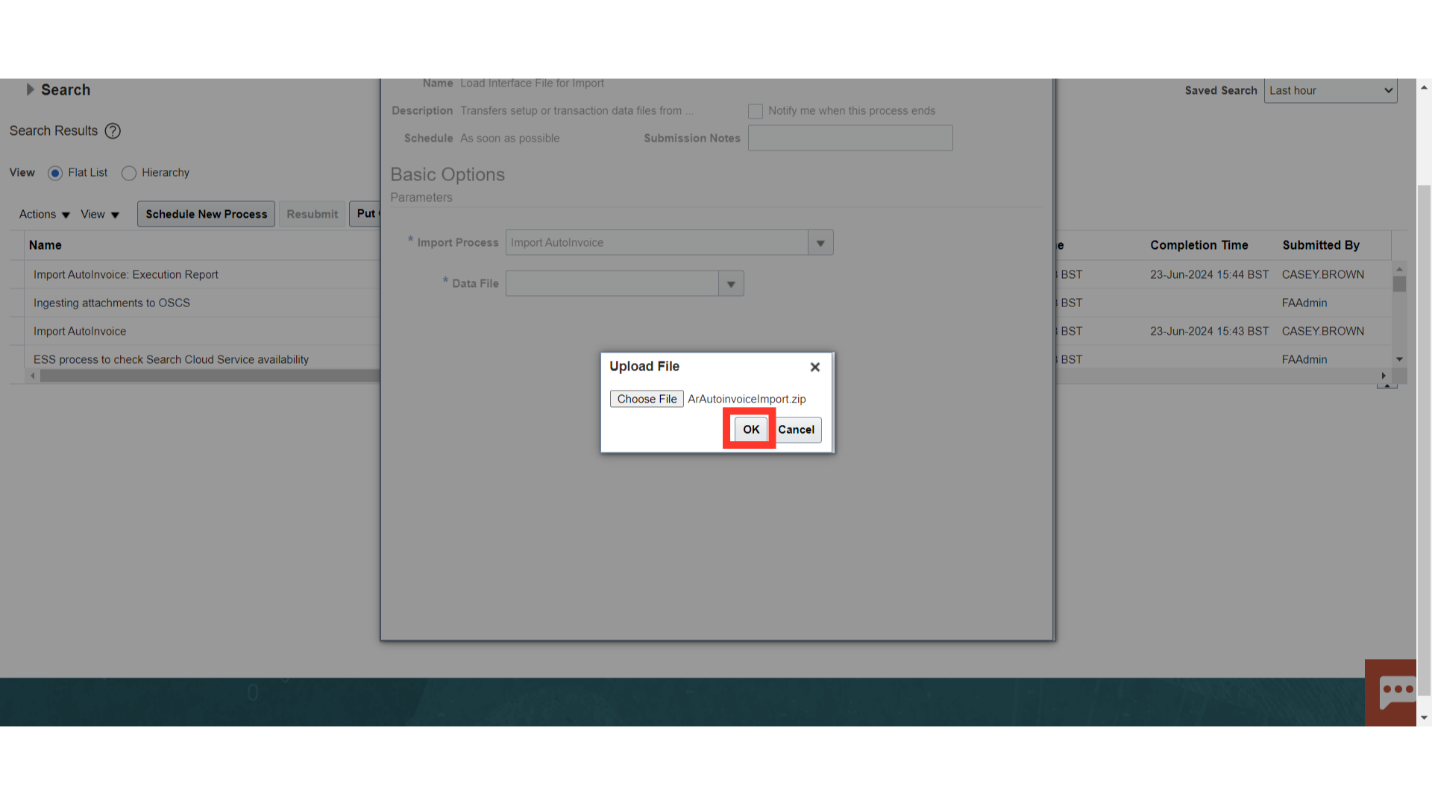Open Search Results help icon
Screen dimensions: 1432x805
point(113,131)
